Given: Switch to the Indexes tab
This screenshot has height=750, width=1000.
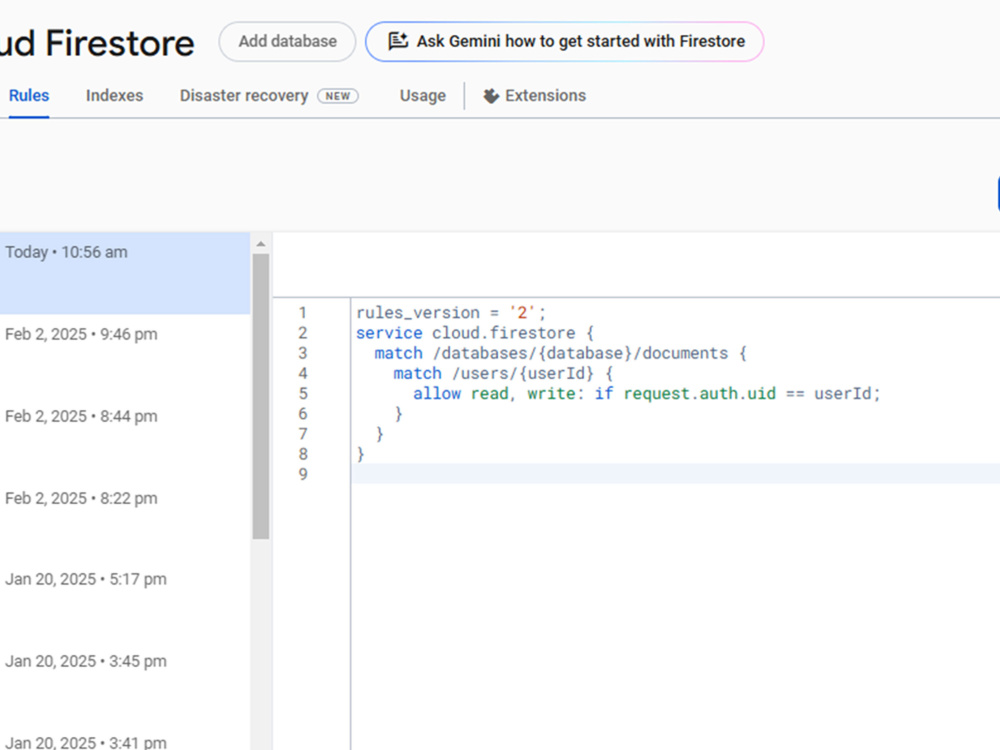Looking at the screenshot, I should tap(114, 95).
